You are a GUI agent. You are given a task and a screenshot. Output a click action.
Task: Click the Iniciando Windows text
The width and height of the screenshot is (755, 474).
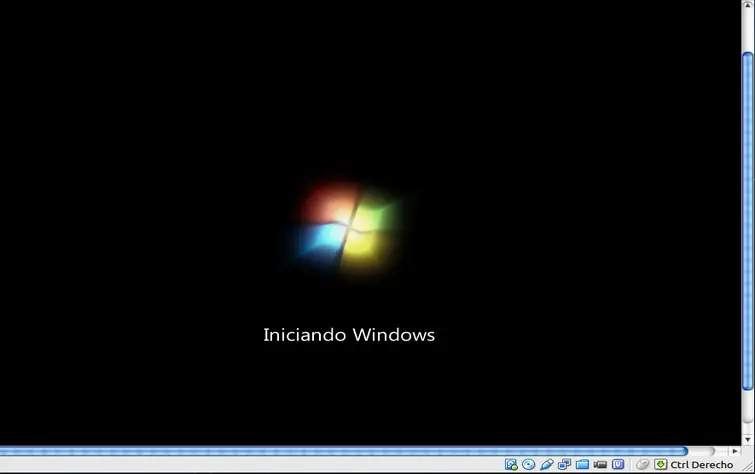click(349, 335)
